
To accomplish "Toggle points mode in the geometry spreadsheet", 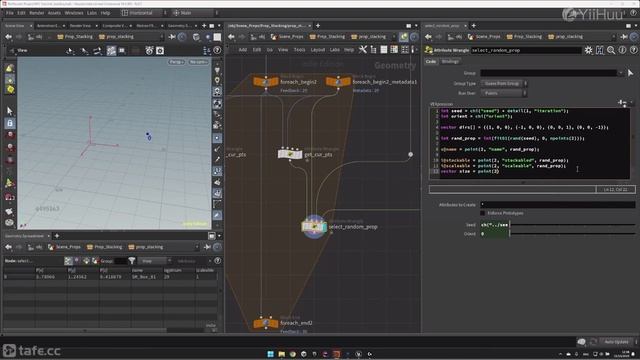I will pyautogui.click(x=68, y=260).
